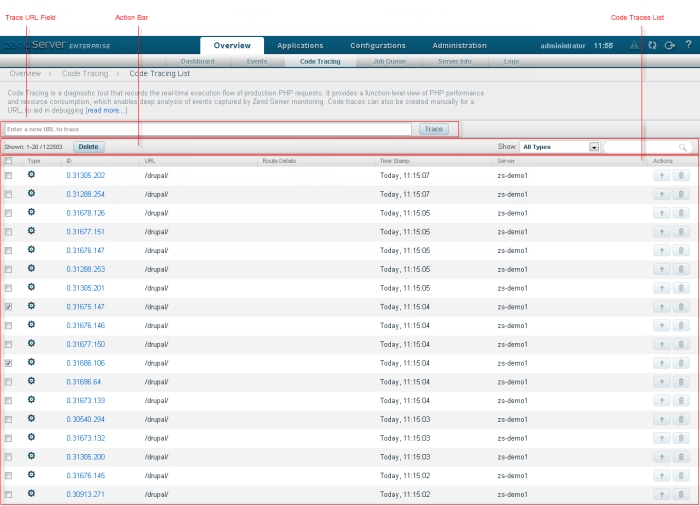The image size is (700, 506).
Task: Click the Delete button in action bar
Action: pyautogui.click(x=88, y=146)
